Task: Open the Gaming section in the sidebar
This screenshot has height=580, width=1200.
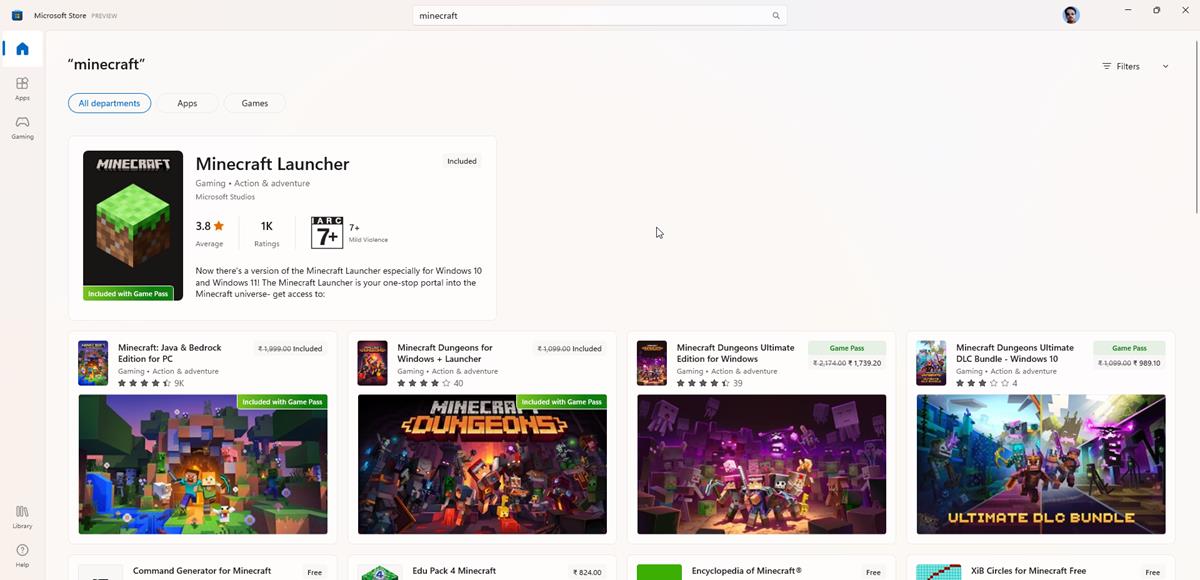Action: point(22,127)
